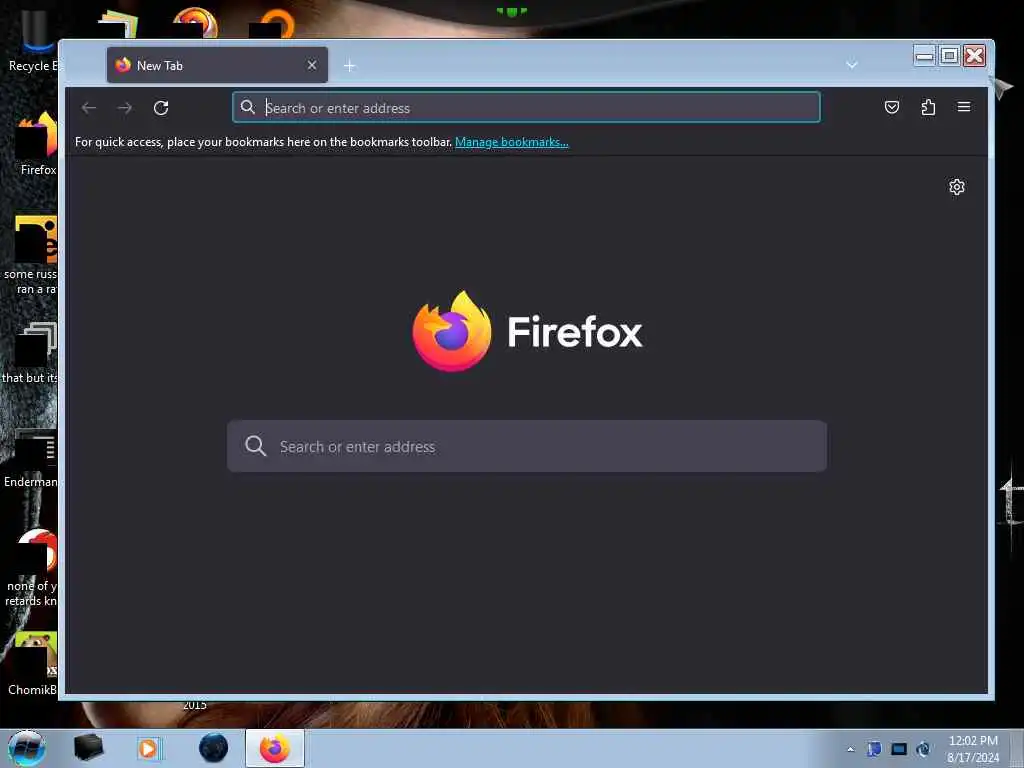Open the Action Center flag tray icon
The width and height of the screenshot is (1024, 768).
pyautogui.click(x=874, y=749)
